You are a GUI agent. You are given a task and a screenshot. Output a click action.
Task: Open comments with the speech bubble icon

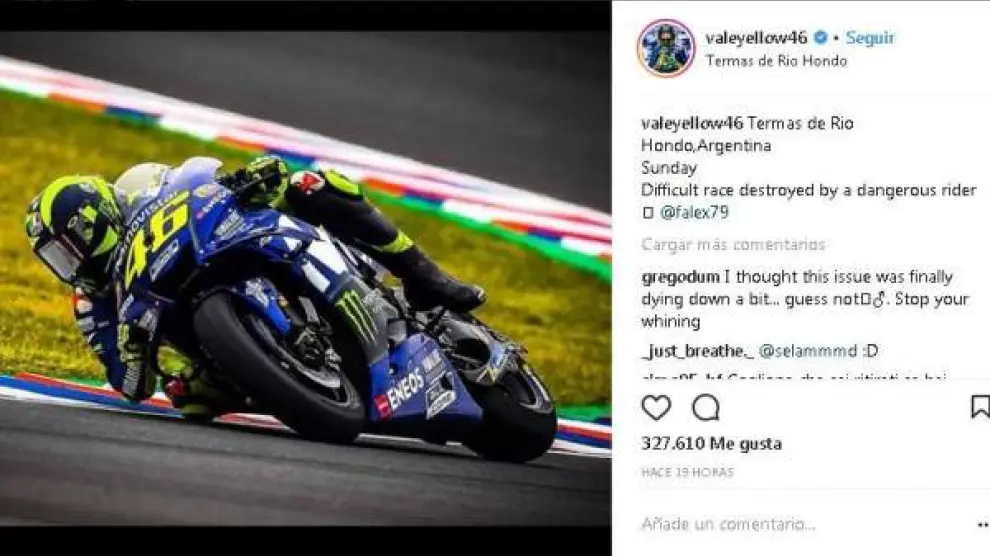pos(705,408)
